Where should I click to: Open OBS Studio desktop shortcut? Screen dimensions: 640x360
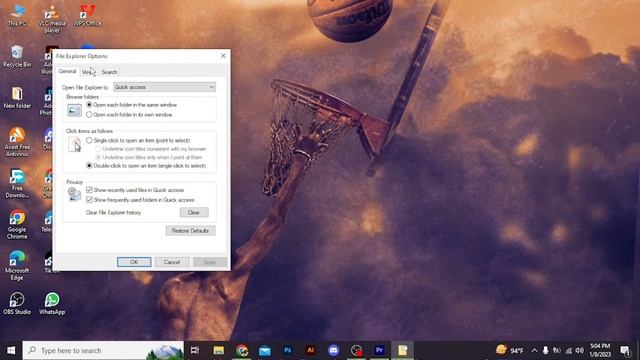point(17,304)
